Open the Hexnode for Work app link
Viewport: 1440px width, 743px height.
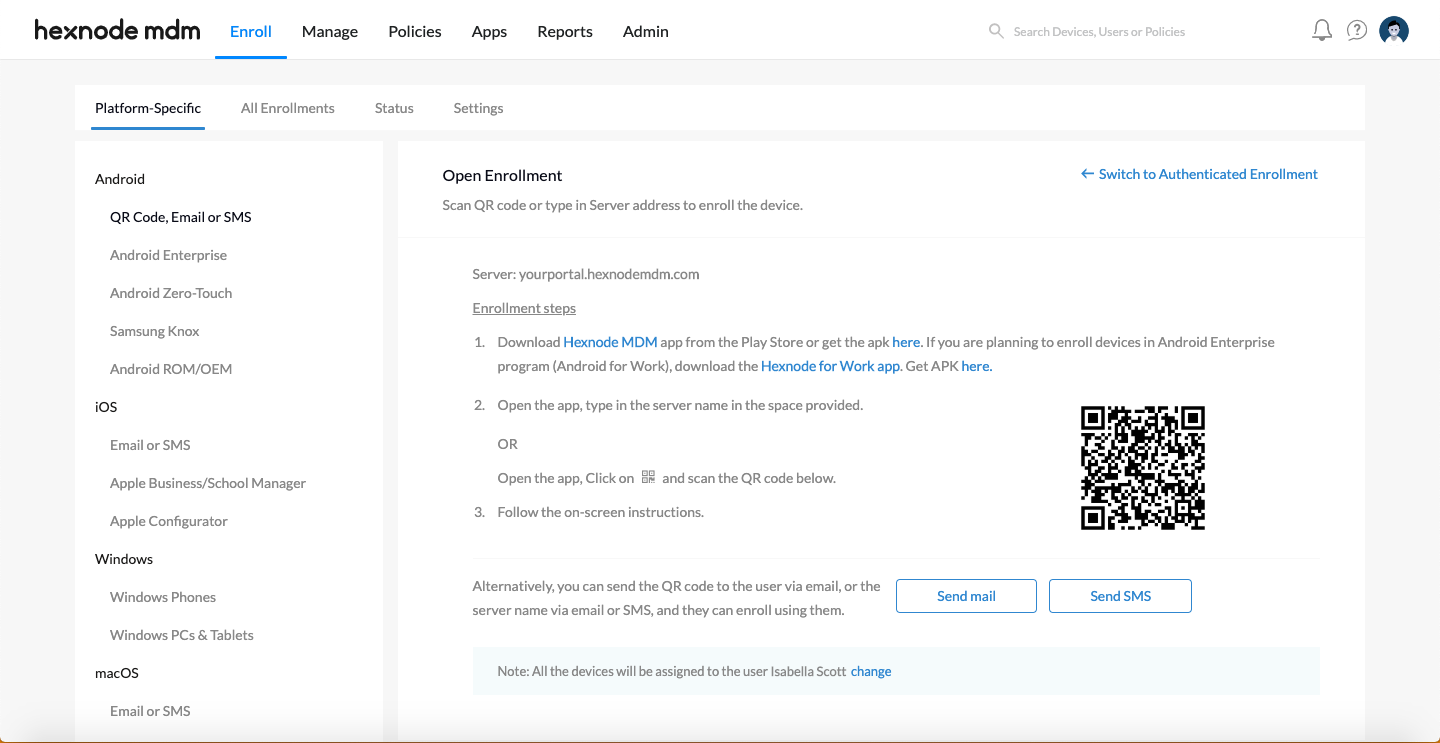pyautogui.click(x=830, y=366)
